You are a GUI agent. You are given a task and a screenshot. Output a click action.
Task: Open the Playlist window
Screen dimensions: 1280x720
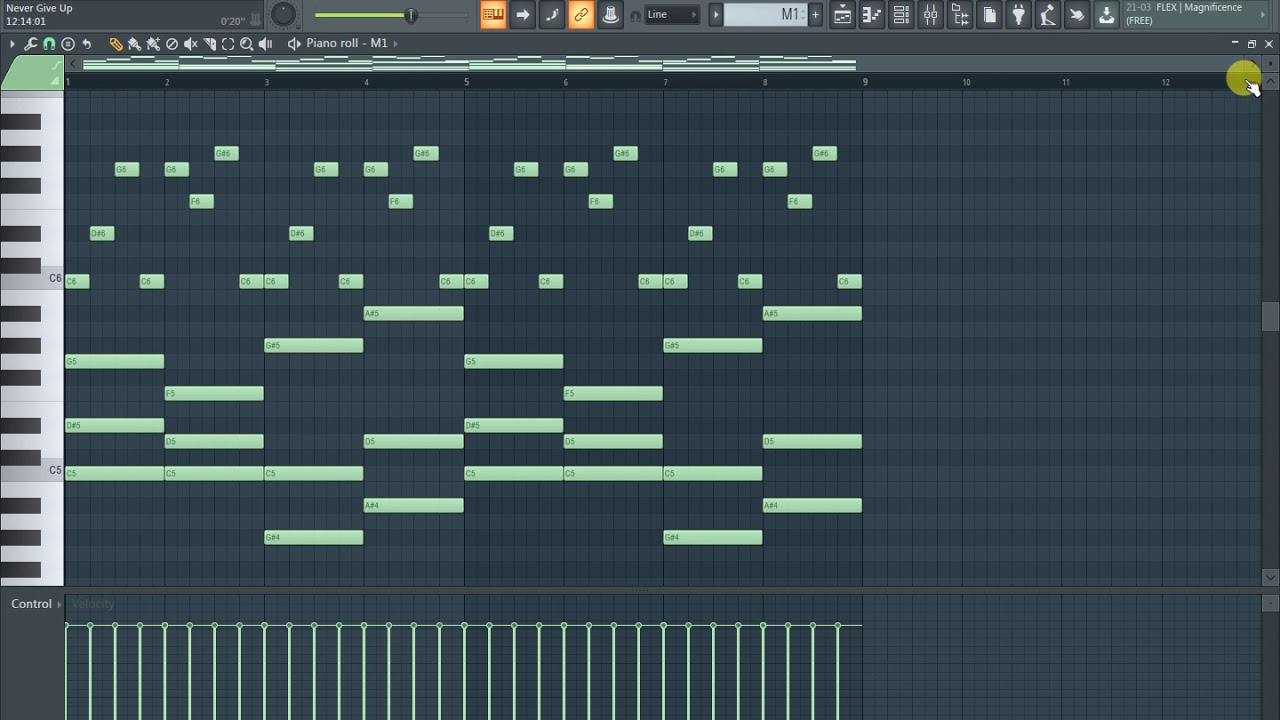tap(843, 14)
